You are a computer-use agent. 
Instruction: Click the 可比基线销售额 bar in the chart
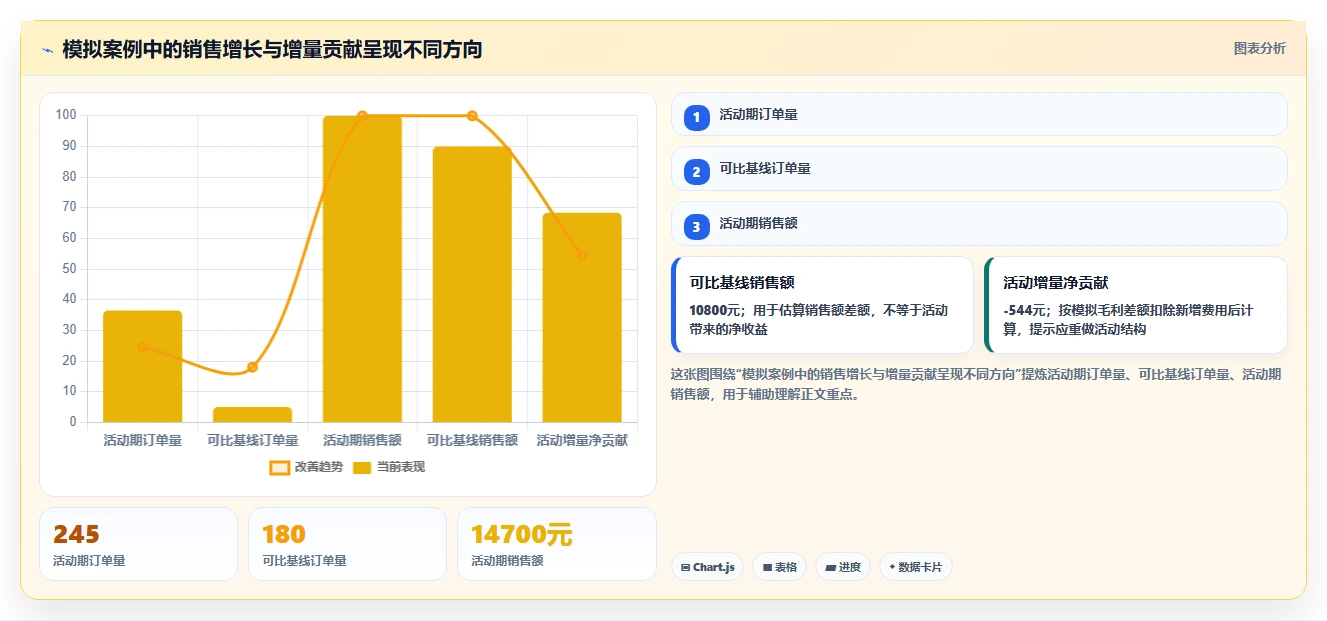point(472,284)
